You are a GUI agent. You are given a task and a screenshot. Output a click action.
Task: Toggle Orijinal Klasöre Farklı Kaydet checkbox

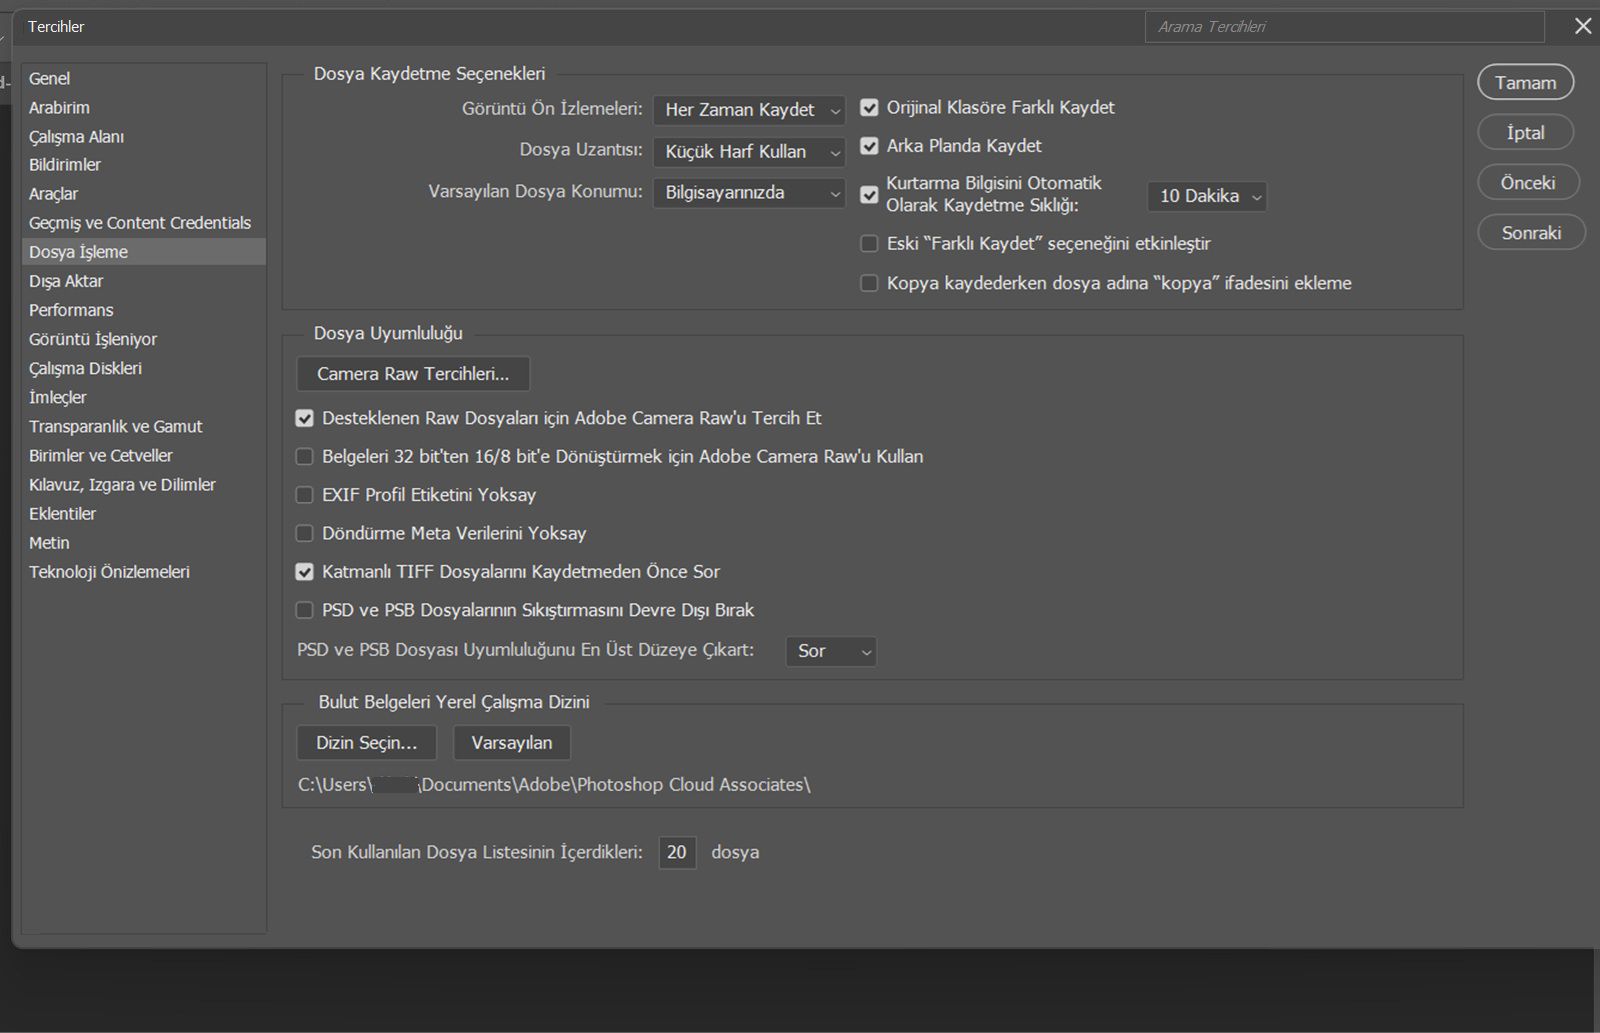click(x=869, y=107)
